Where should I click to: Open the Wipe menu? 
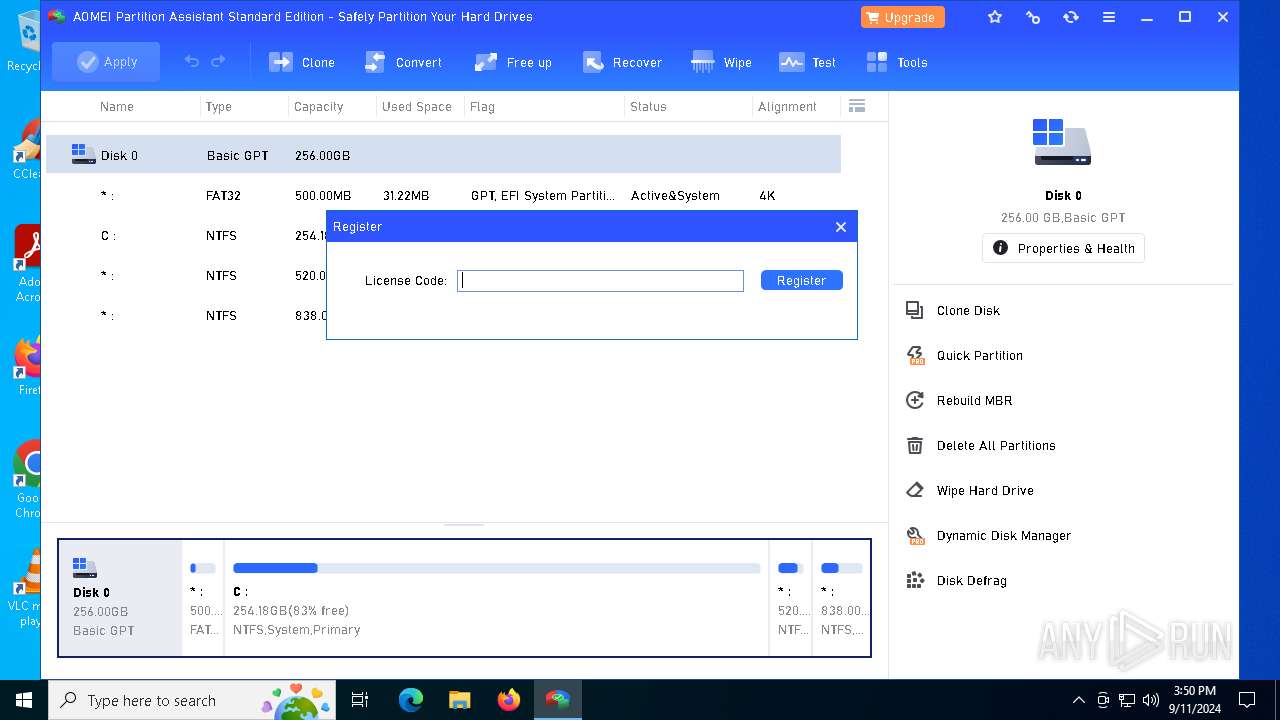[x=721, y=62]
